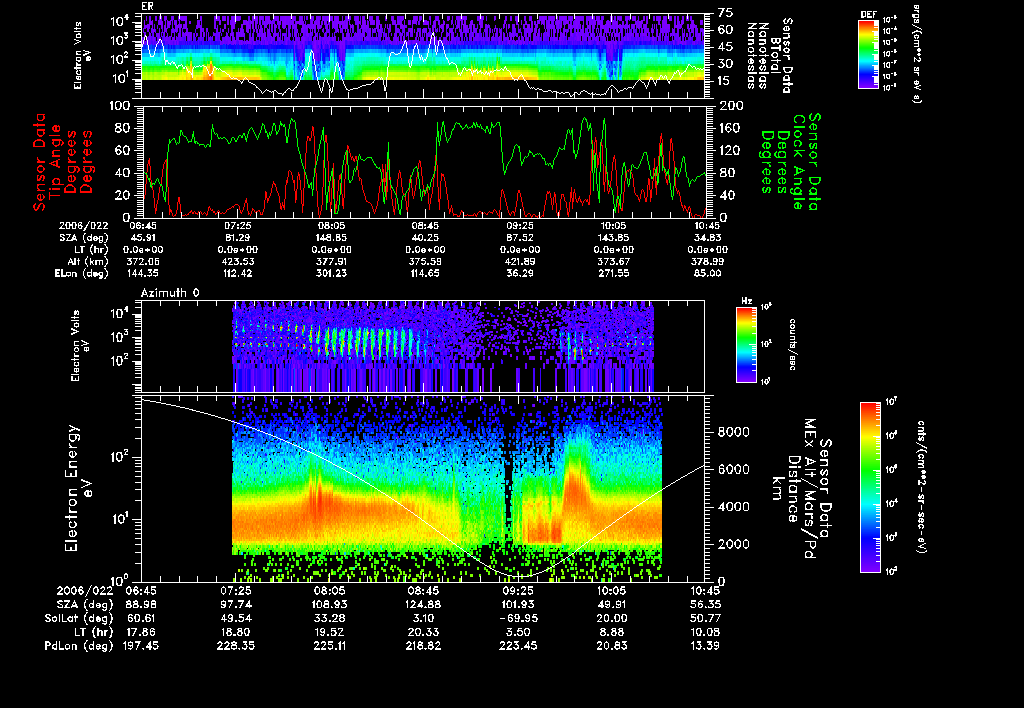
Task: Click the local time value "20.33"
Action: click(423, 632)
